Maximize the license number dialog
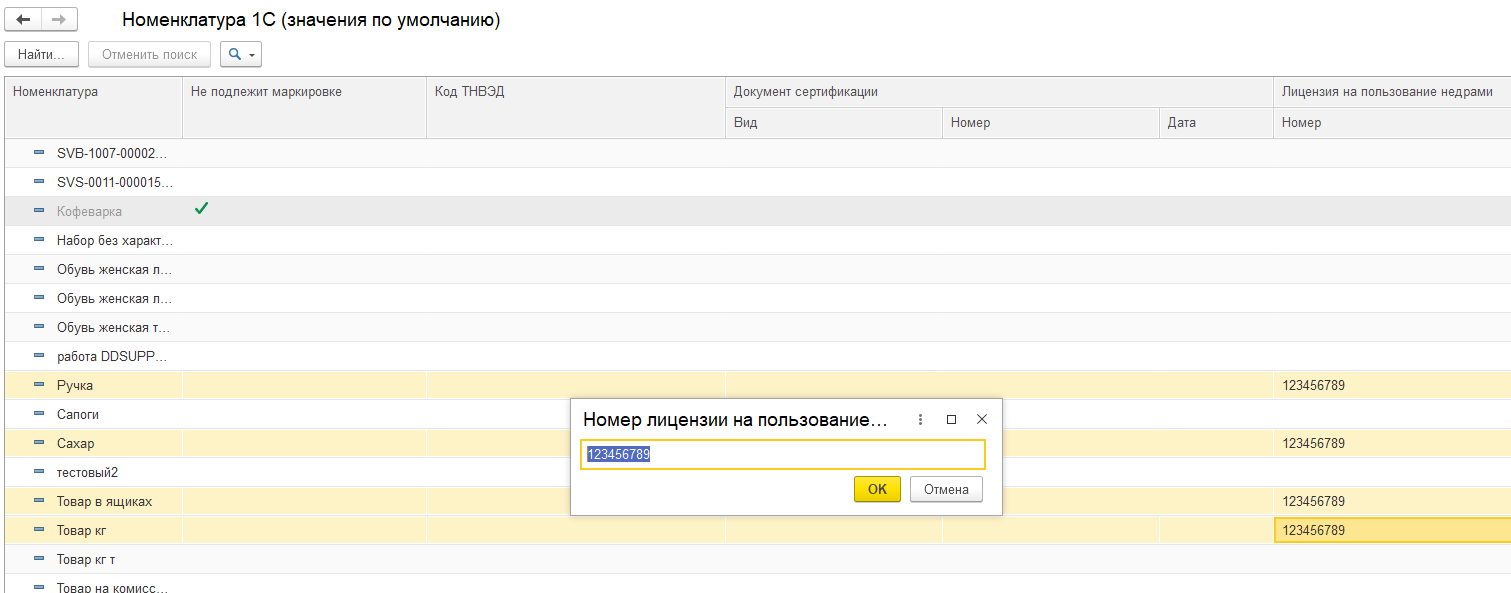This screenshot has height=593, width=1511. [x=951, y=420]
